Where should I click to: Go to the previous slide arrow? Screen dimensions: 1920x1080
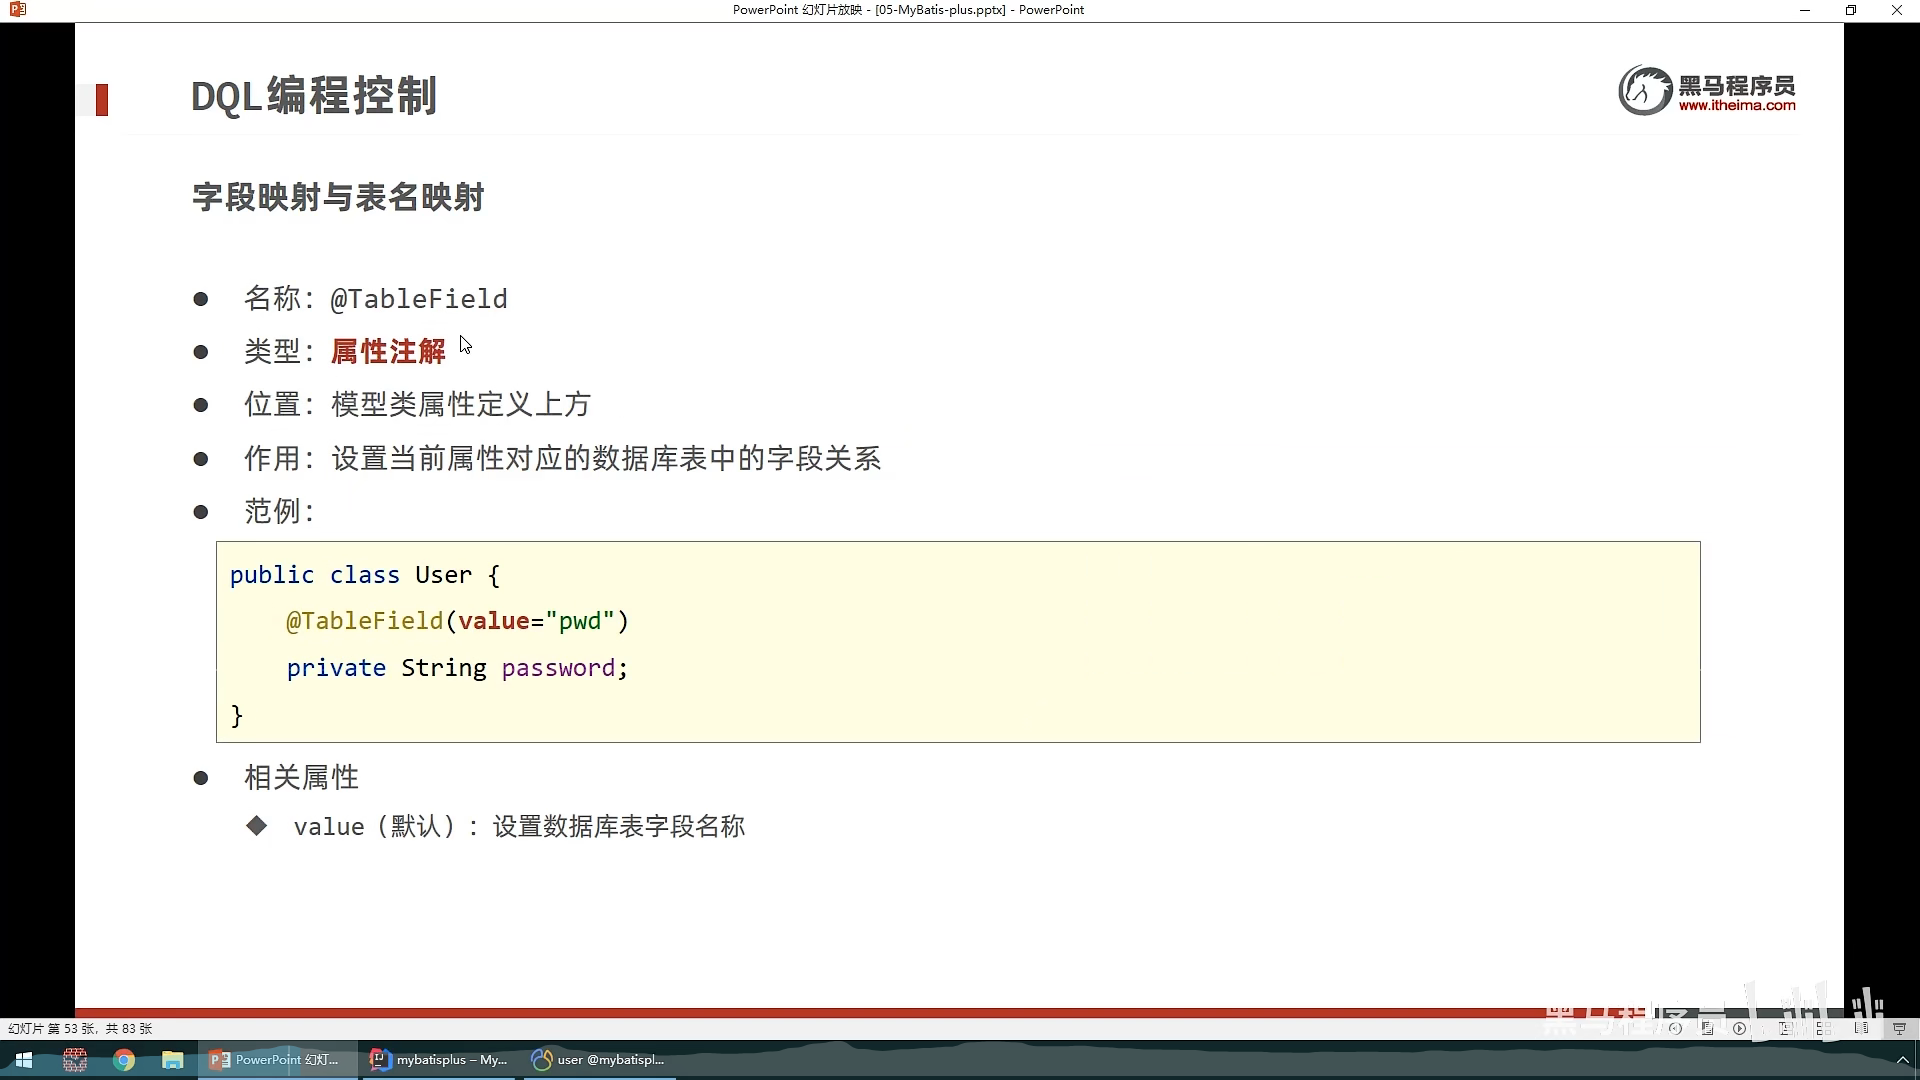[x=1675, y=1028]
